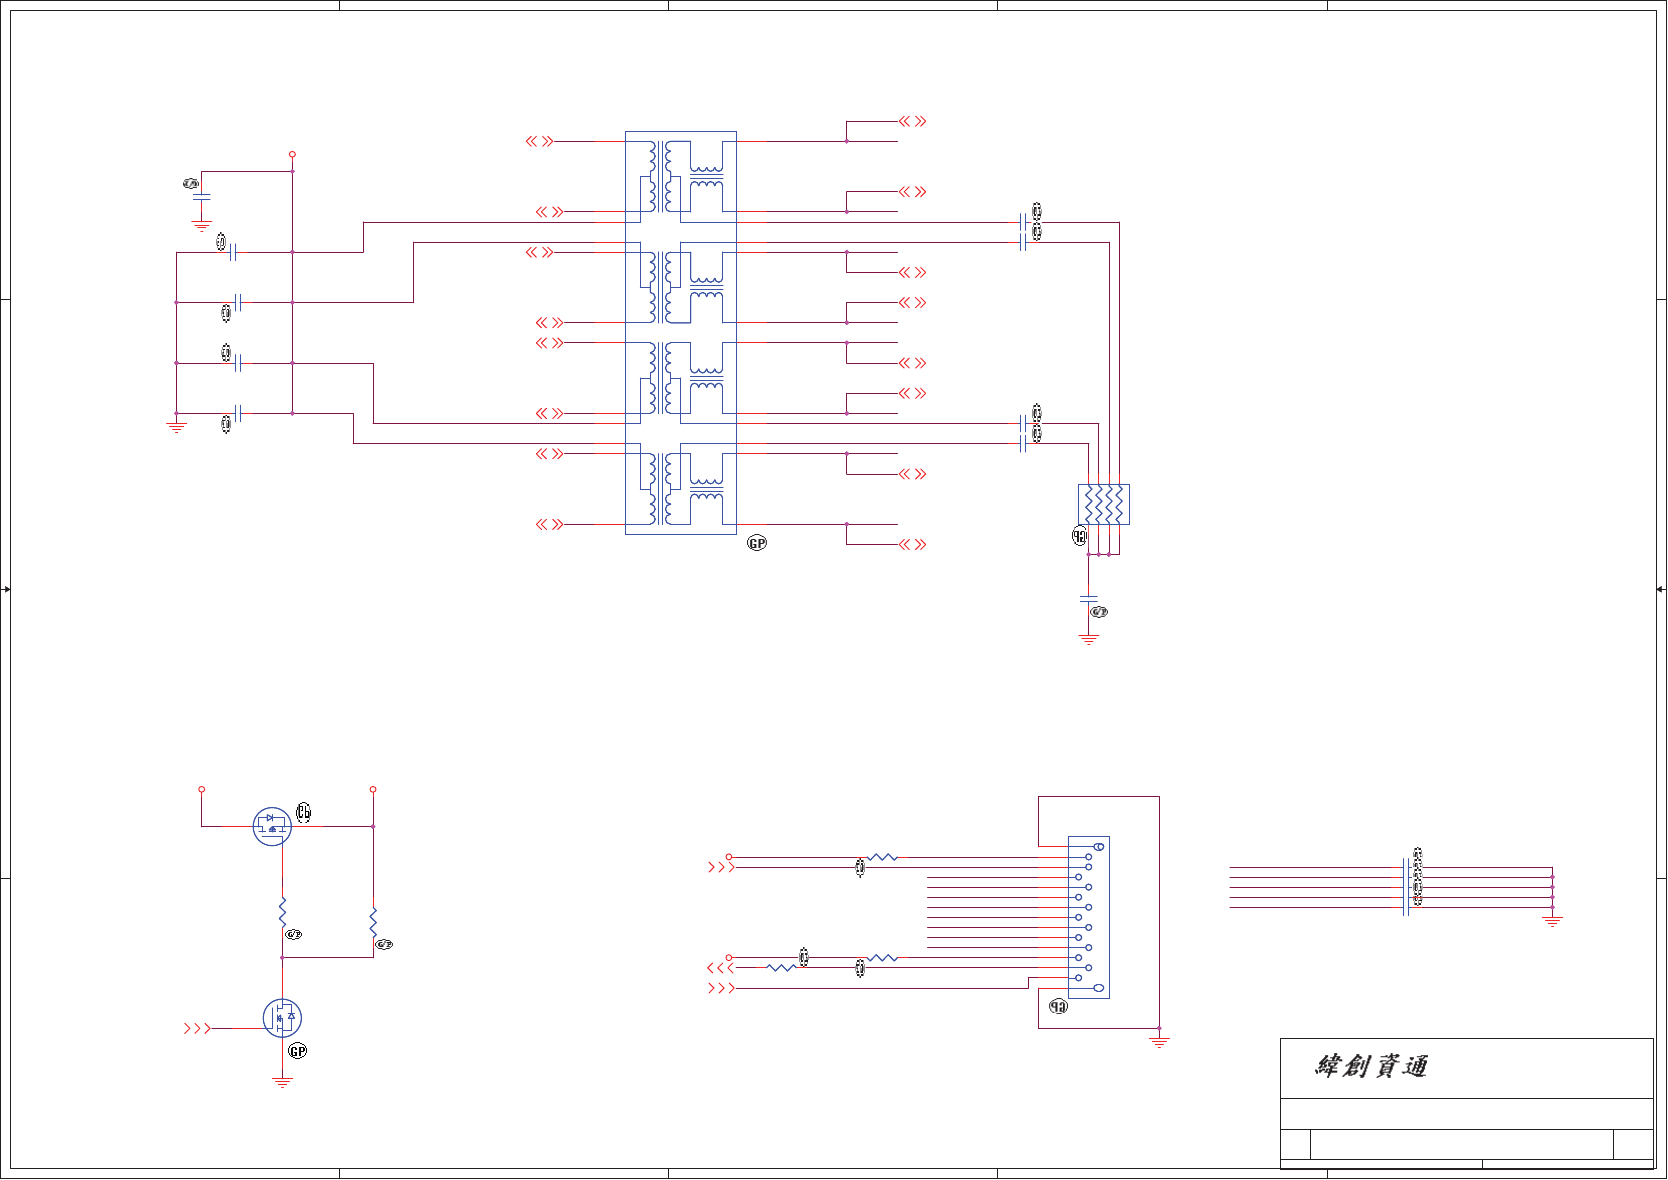Click the ground symbol beneath the resistor network capacitor
The height and width of the screenshot is (1180, 1668).
pos(1089,639)
